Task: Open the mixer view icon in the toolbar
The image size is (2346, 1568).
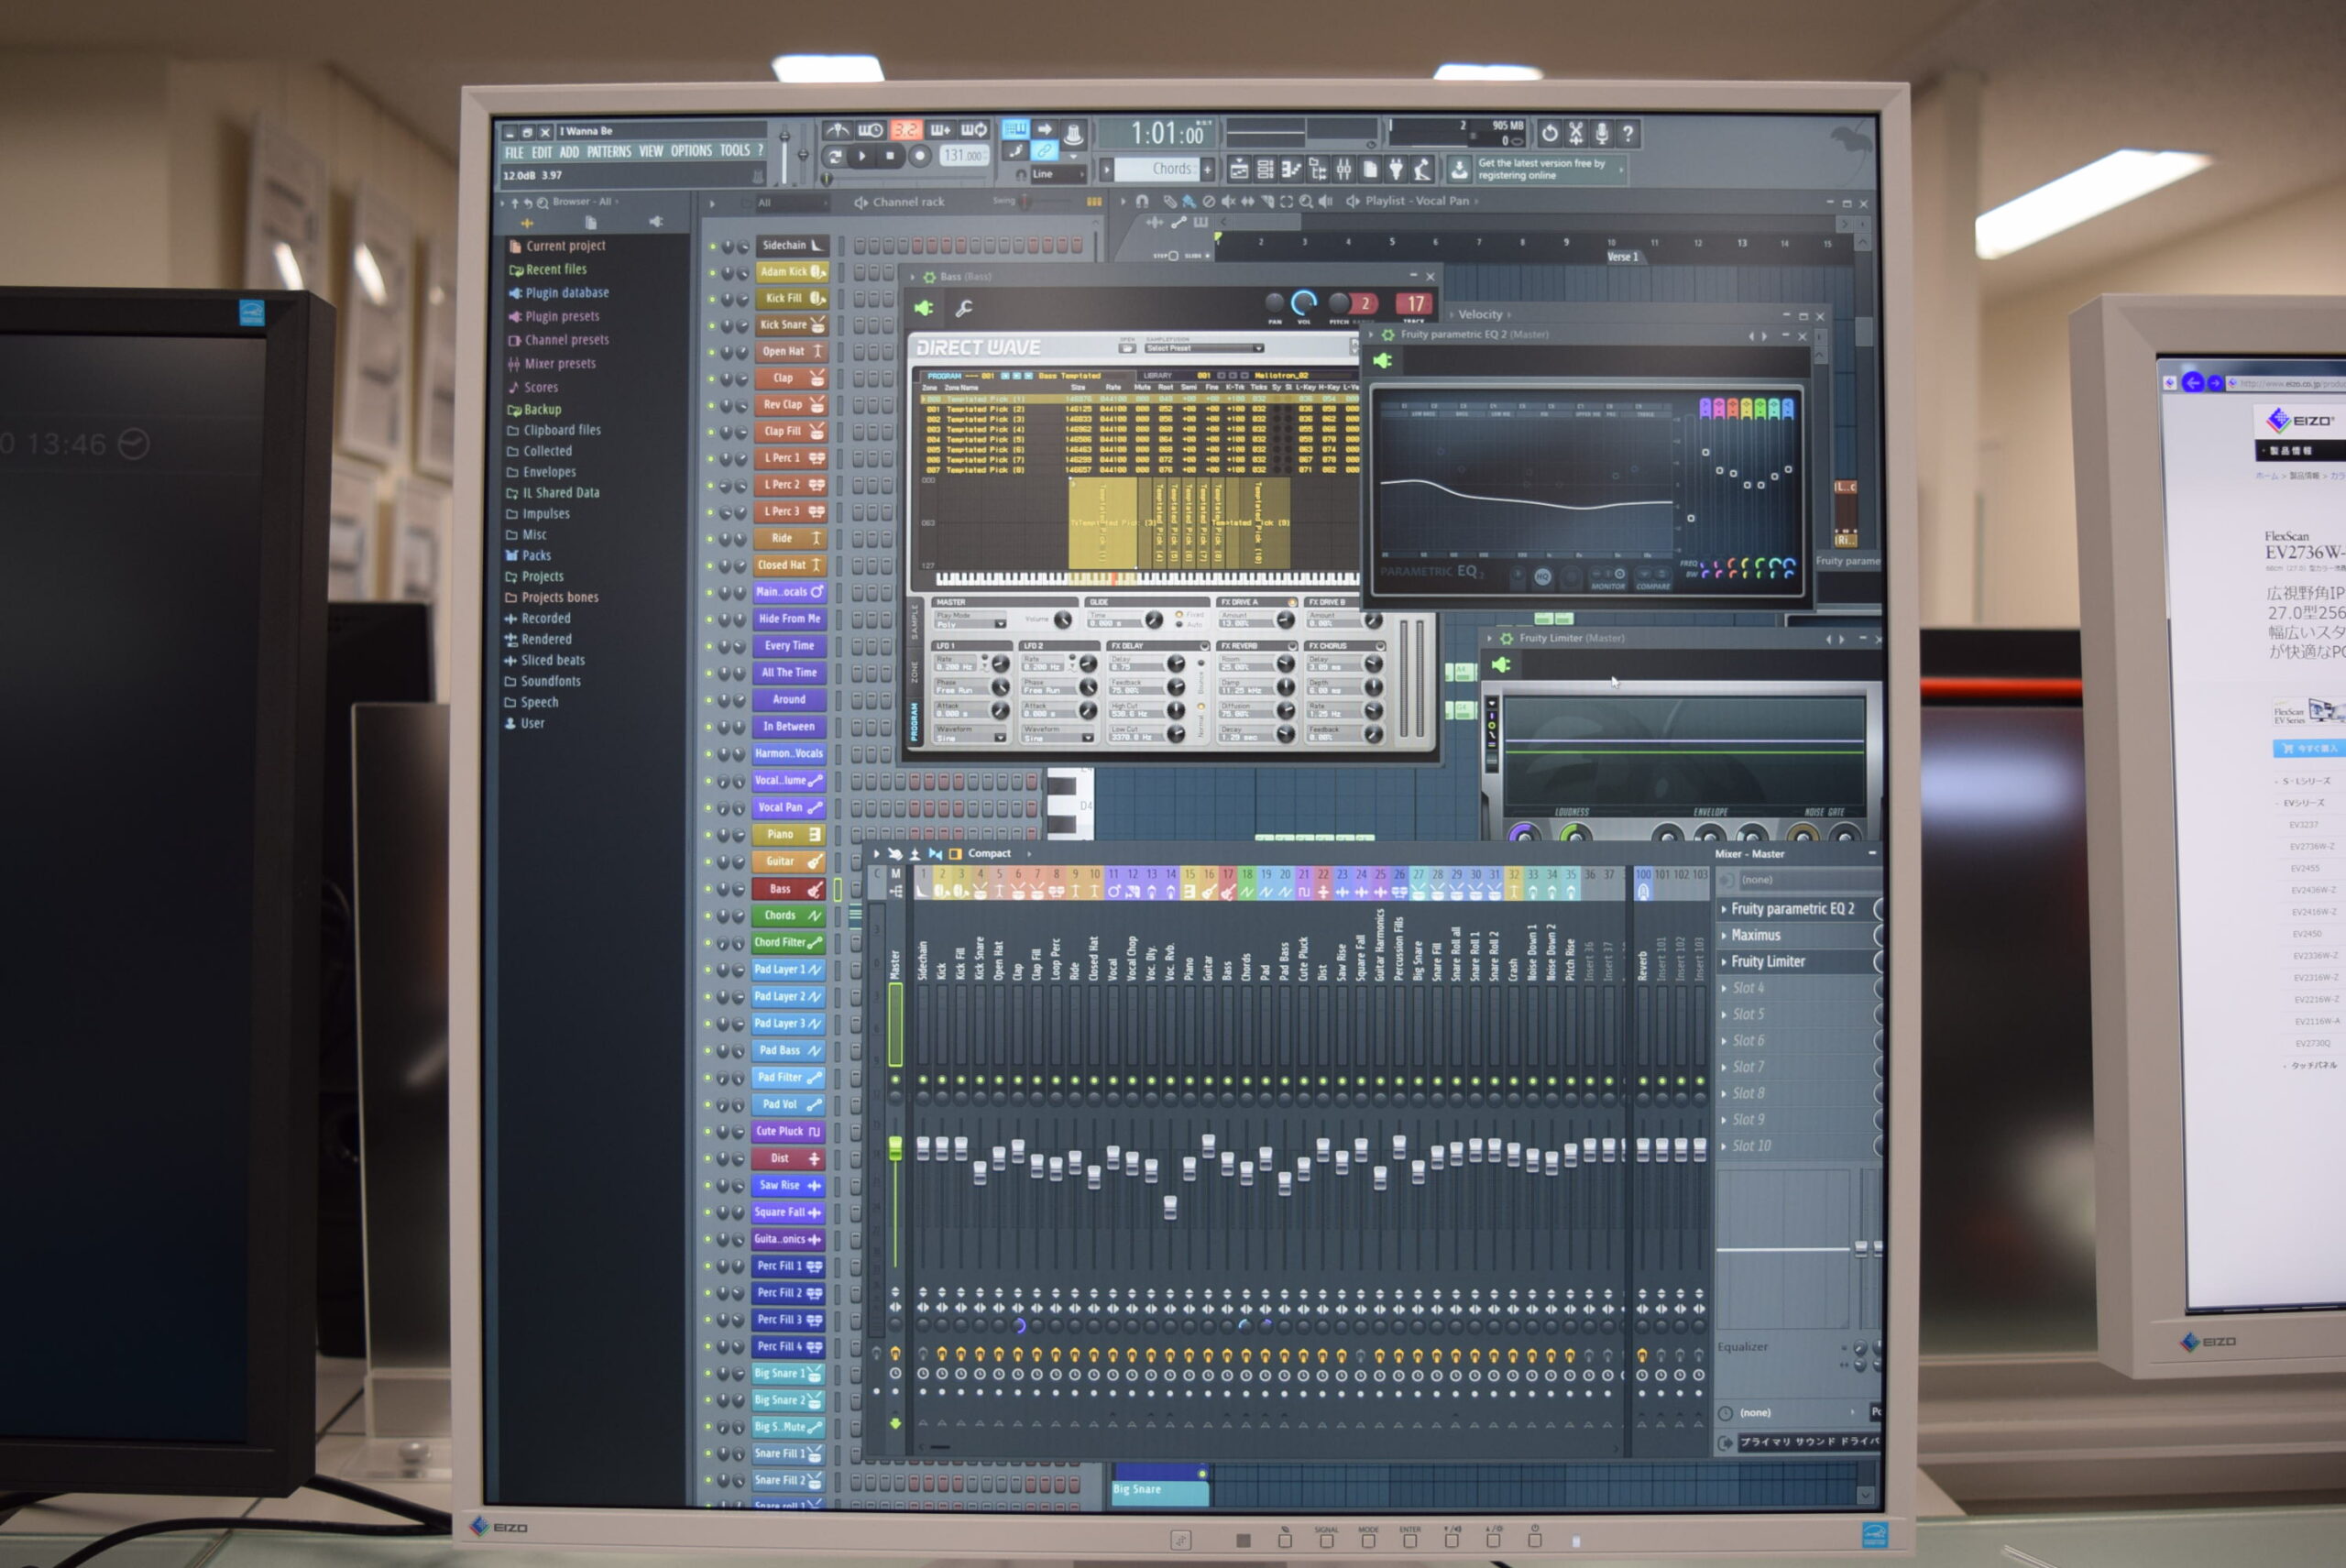Action: click(x=1343, y=169)
